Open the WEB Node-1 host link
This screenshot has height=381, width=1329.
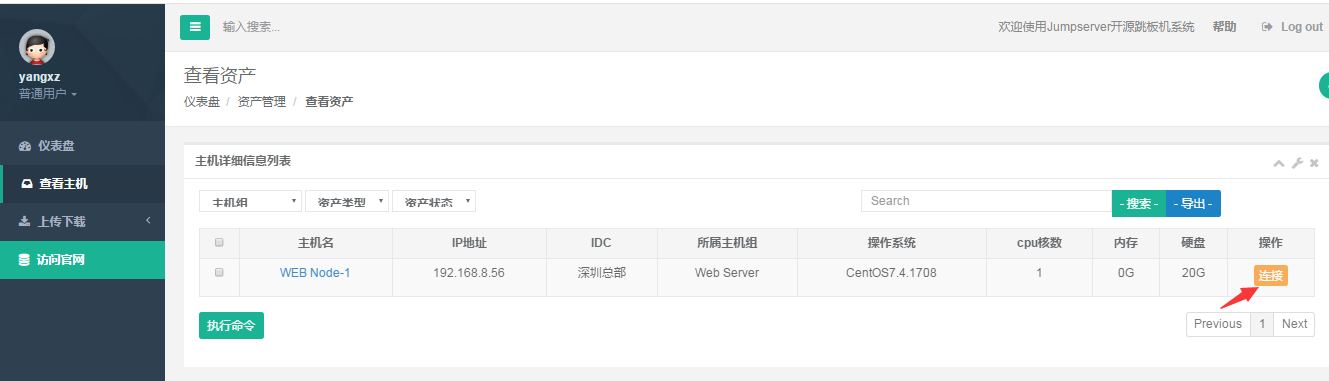click(315, 272)
